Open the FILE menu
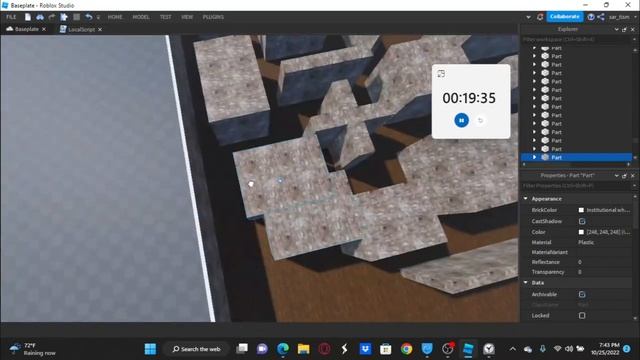The height and width of the screenshot is (360, 640). tap(11, 17)
